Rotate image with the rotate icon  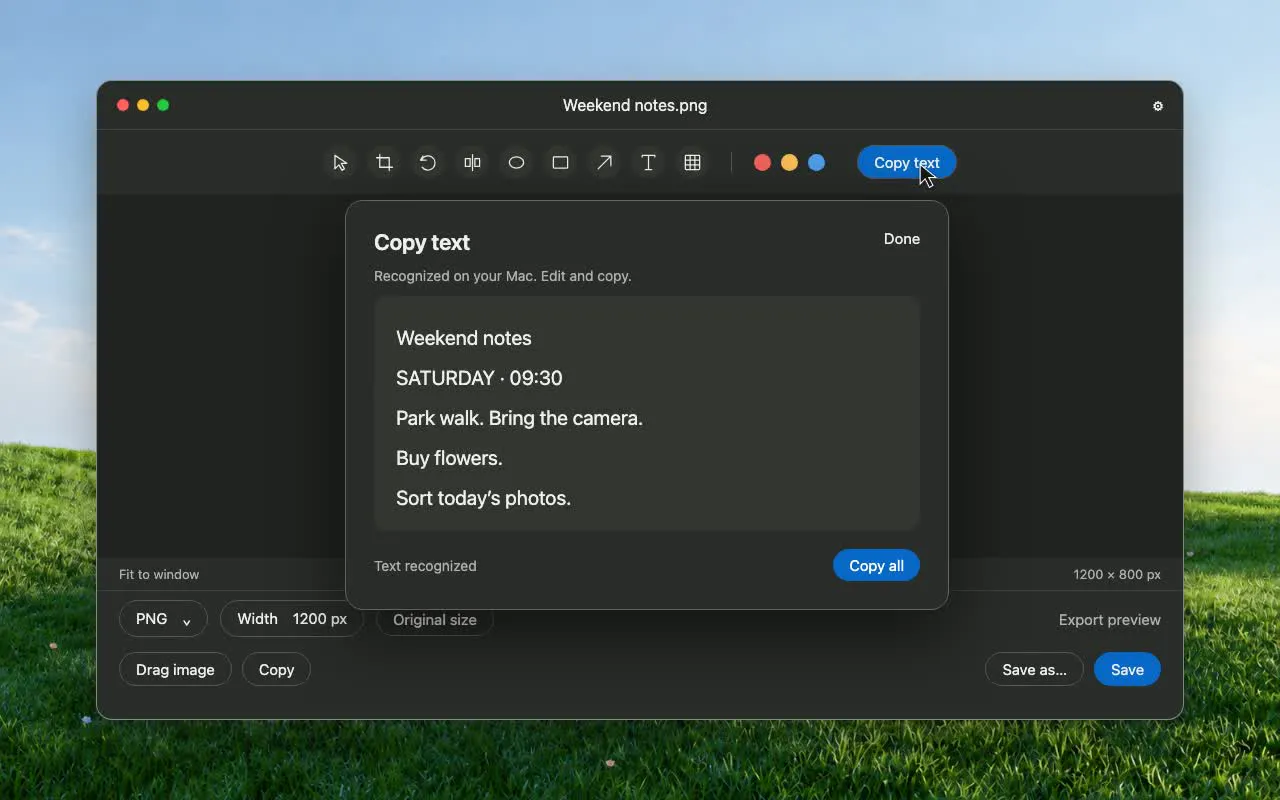point(428,163)
